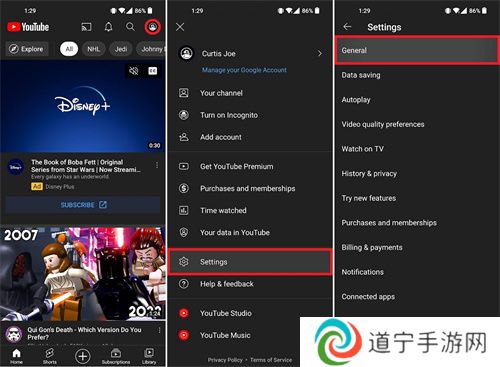500x367 pixels.
Task: Unmute the Disney+ video preview
Action: point(134,71)
